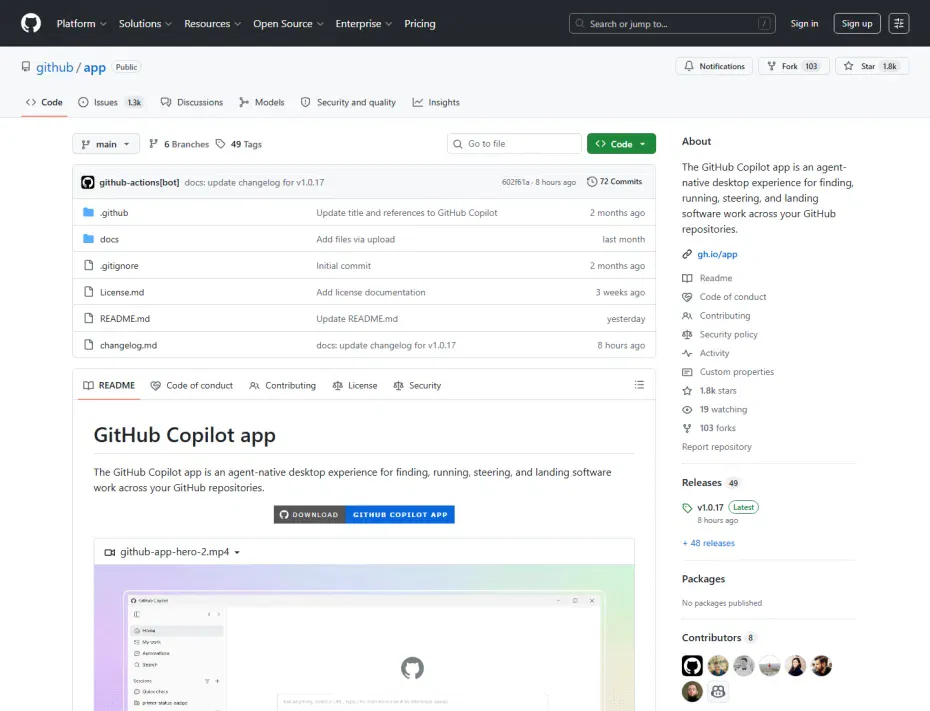Click the changelog.md file icon
930x711 pixels.
88,345
